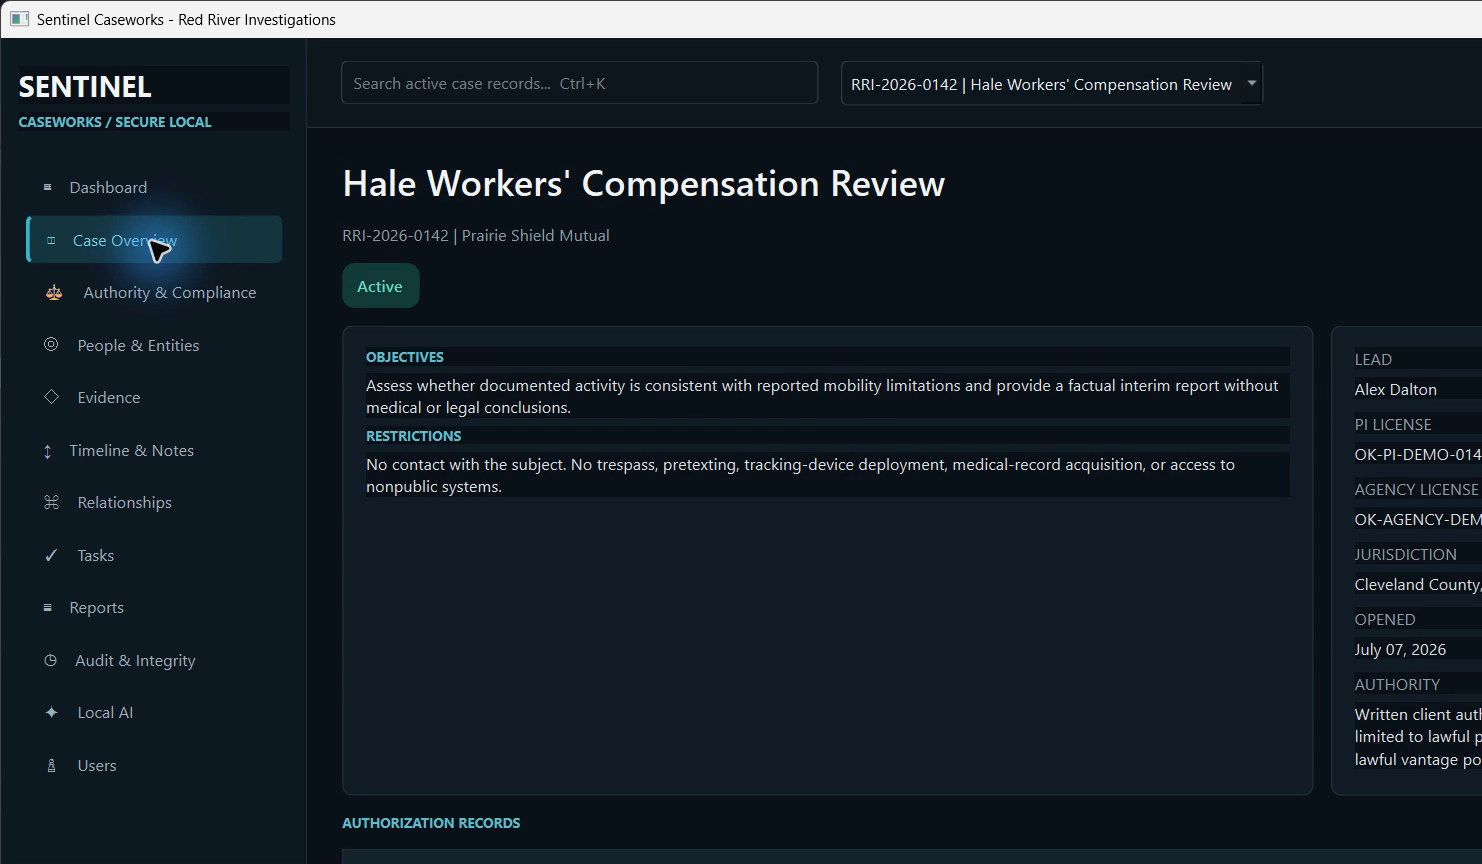Show the Relationships view

tap(154, 502)
